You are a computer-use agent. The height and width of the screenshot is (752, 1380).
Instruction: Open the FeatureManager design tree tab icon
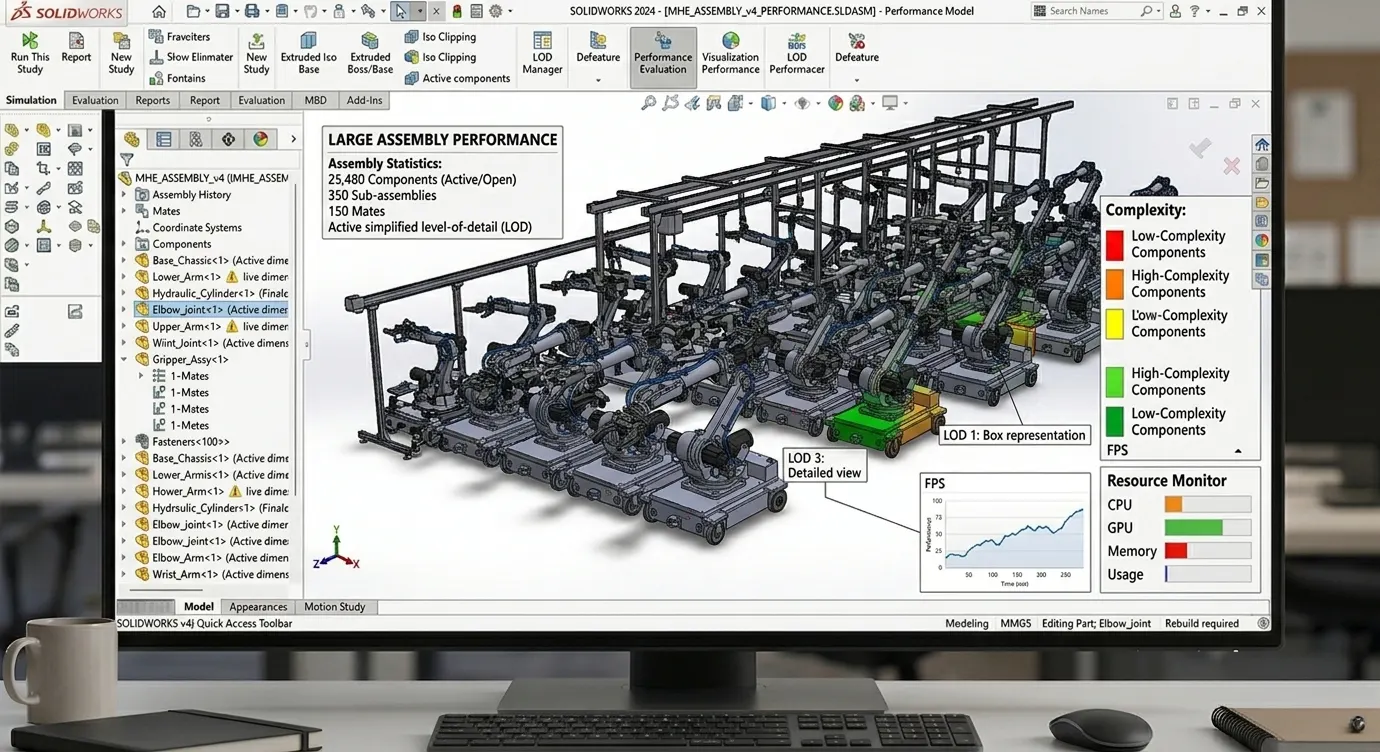click(132, 139)
